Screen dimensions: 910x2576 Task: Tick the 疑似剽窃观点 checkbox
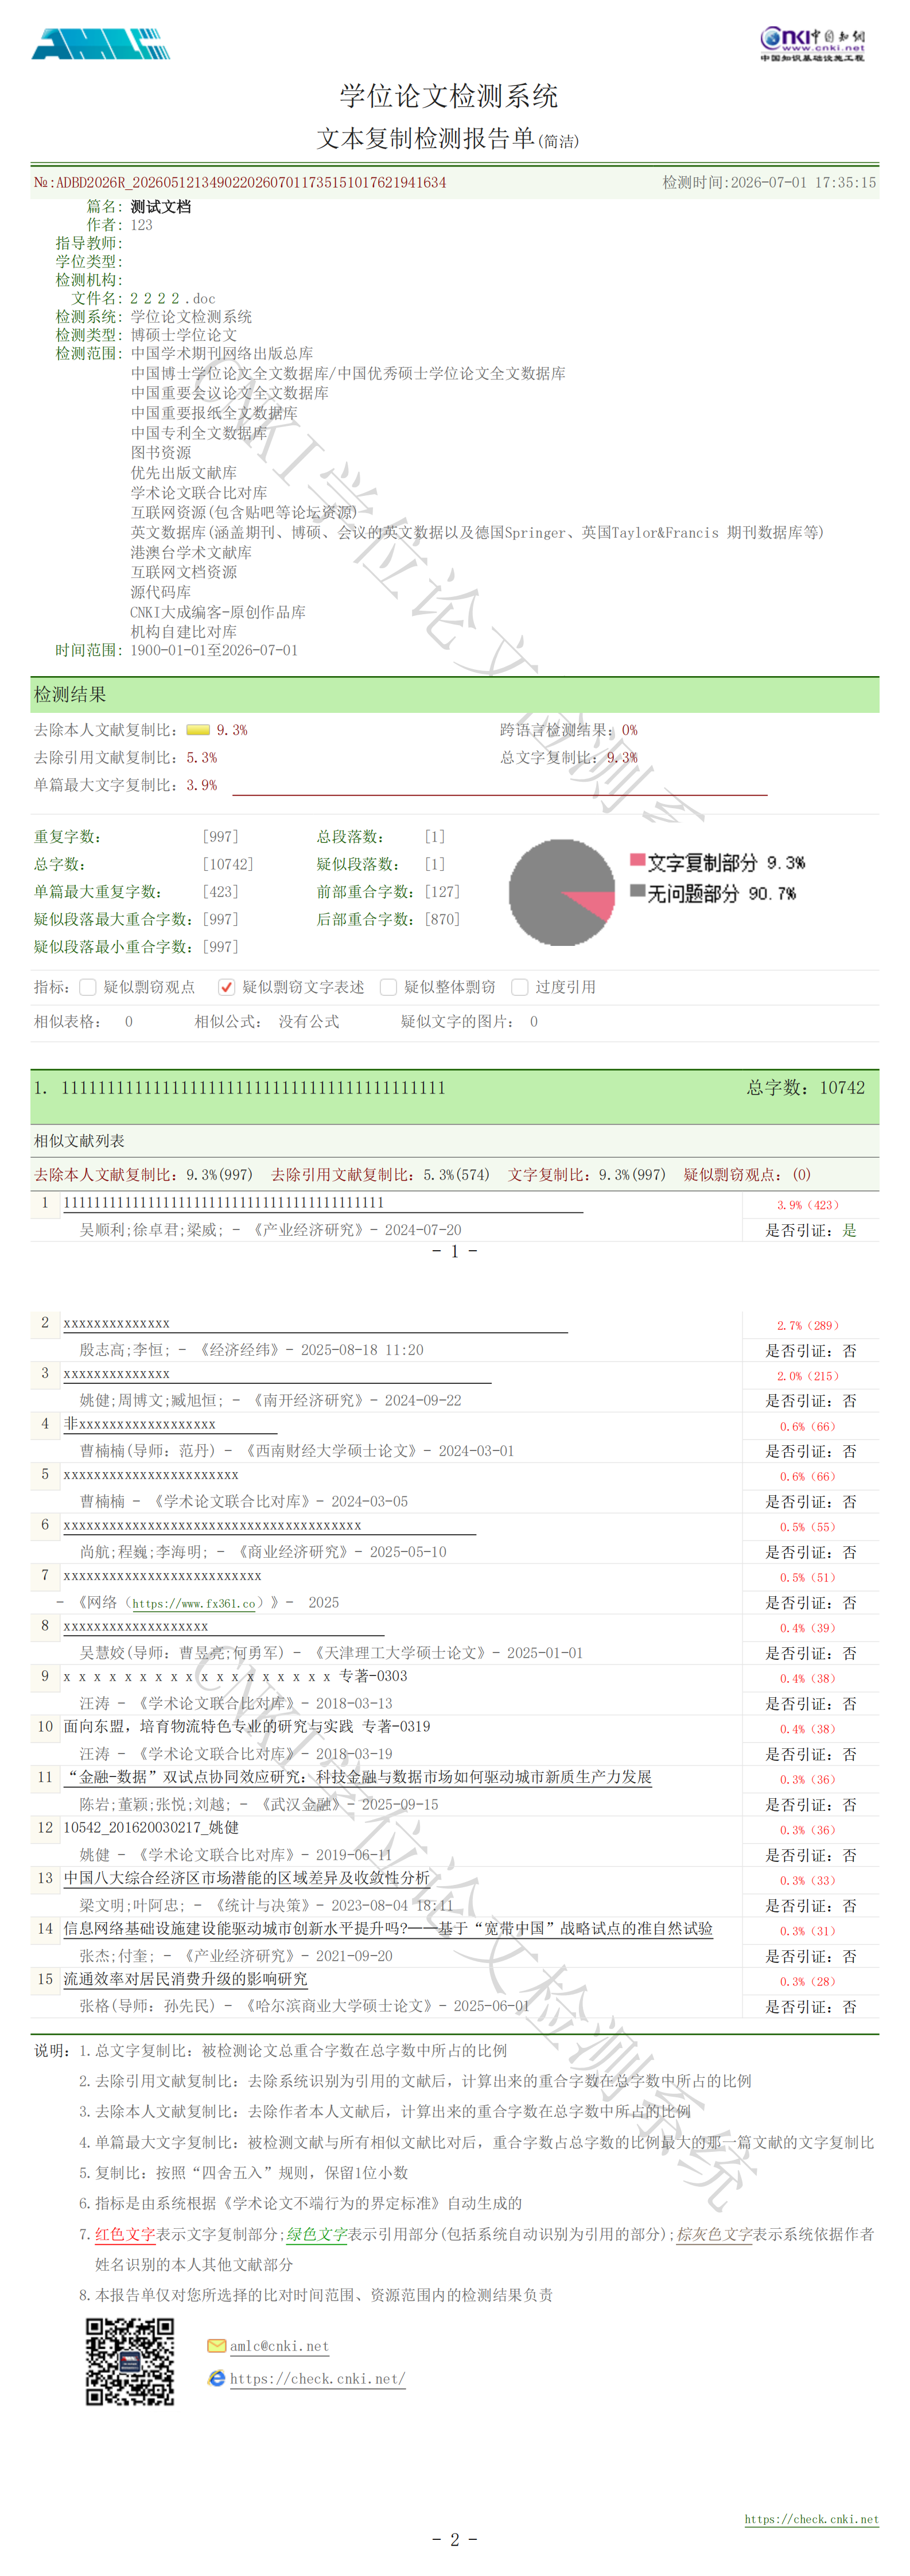[x=88, y=987]
